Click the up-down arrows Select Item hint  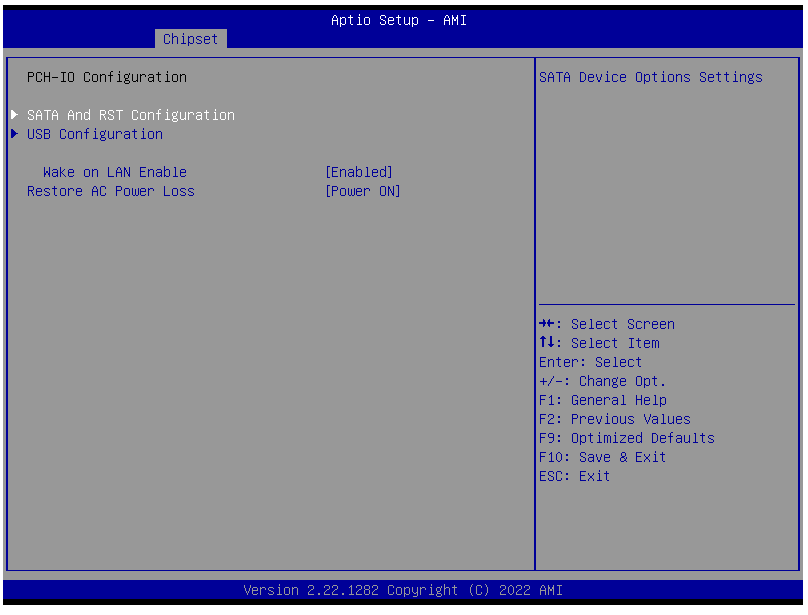[599, 343]
